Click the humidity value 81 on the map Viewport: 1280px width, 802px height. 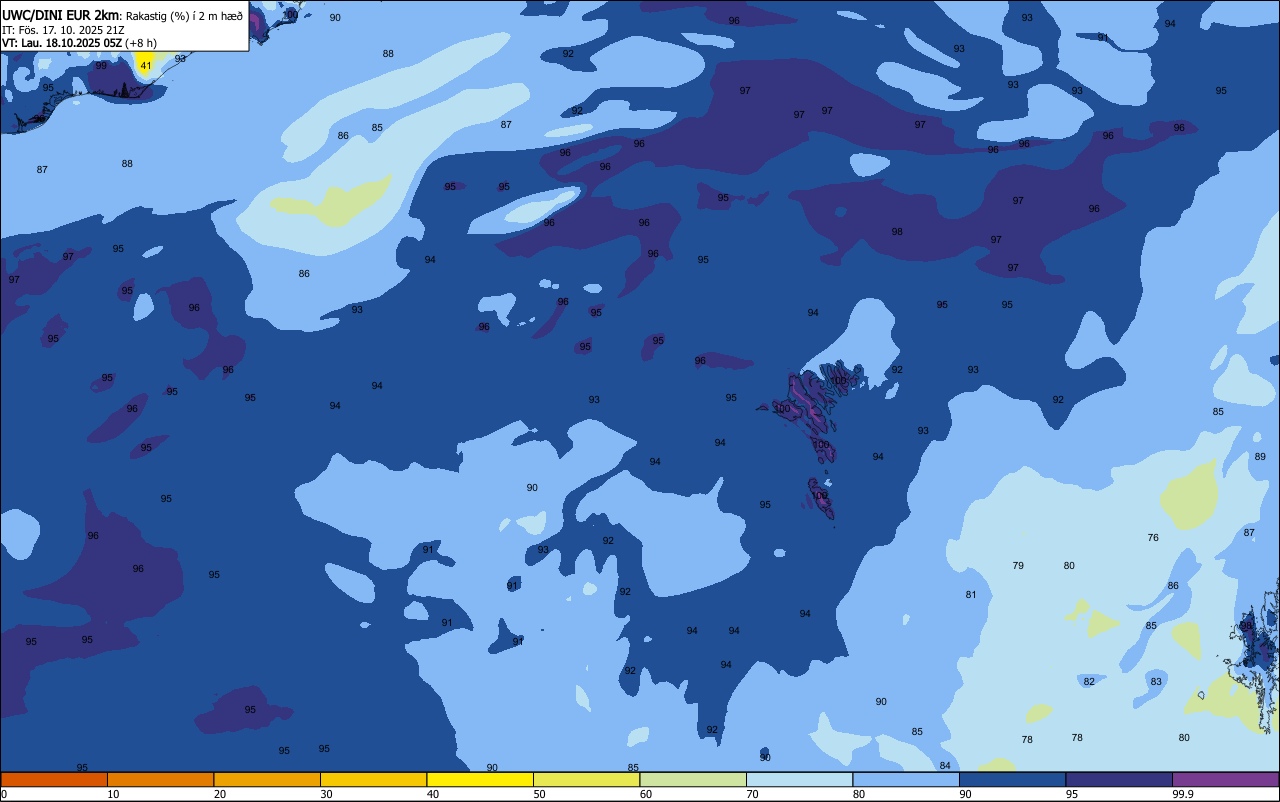970,595
